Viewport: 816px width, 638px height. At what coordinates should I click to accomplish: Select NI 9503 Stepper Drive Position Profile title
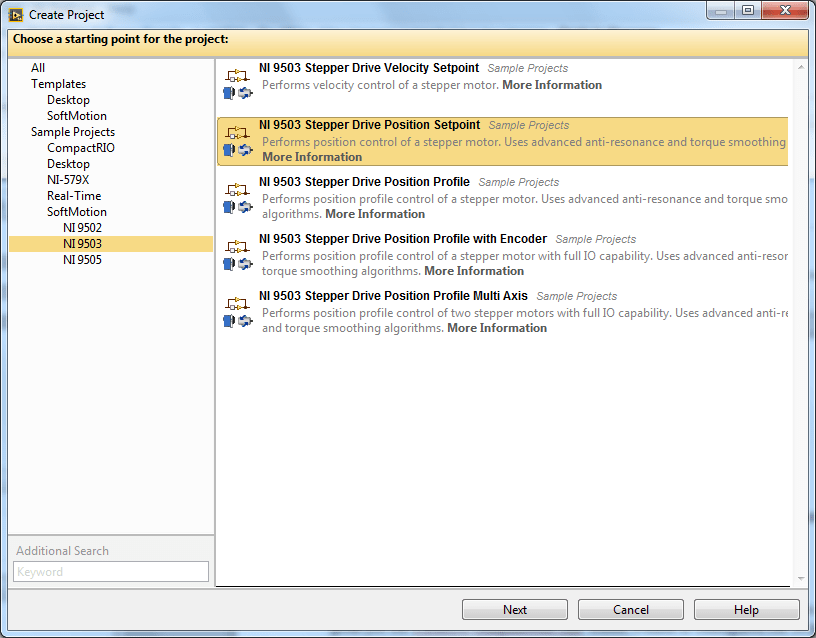(364, 182)
